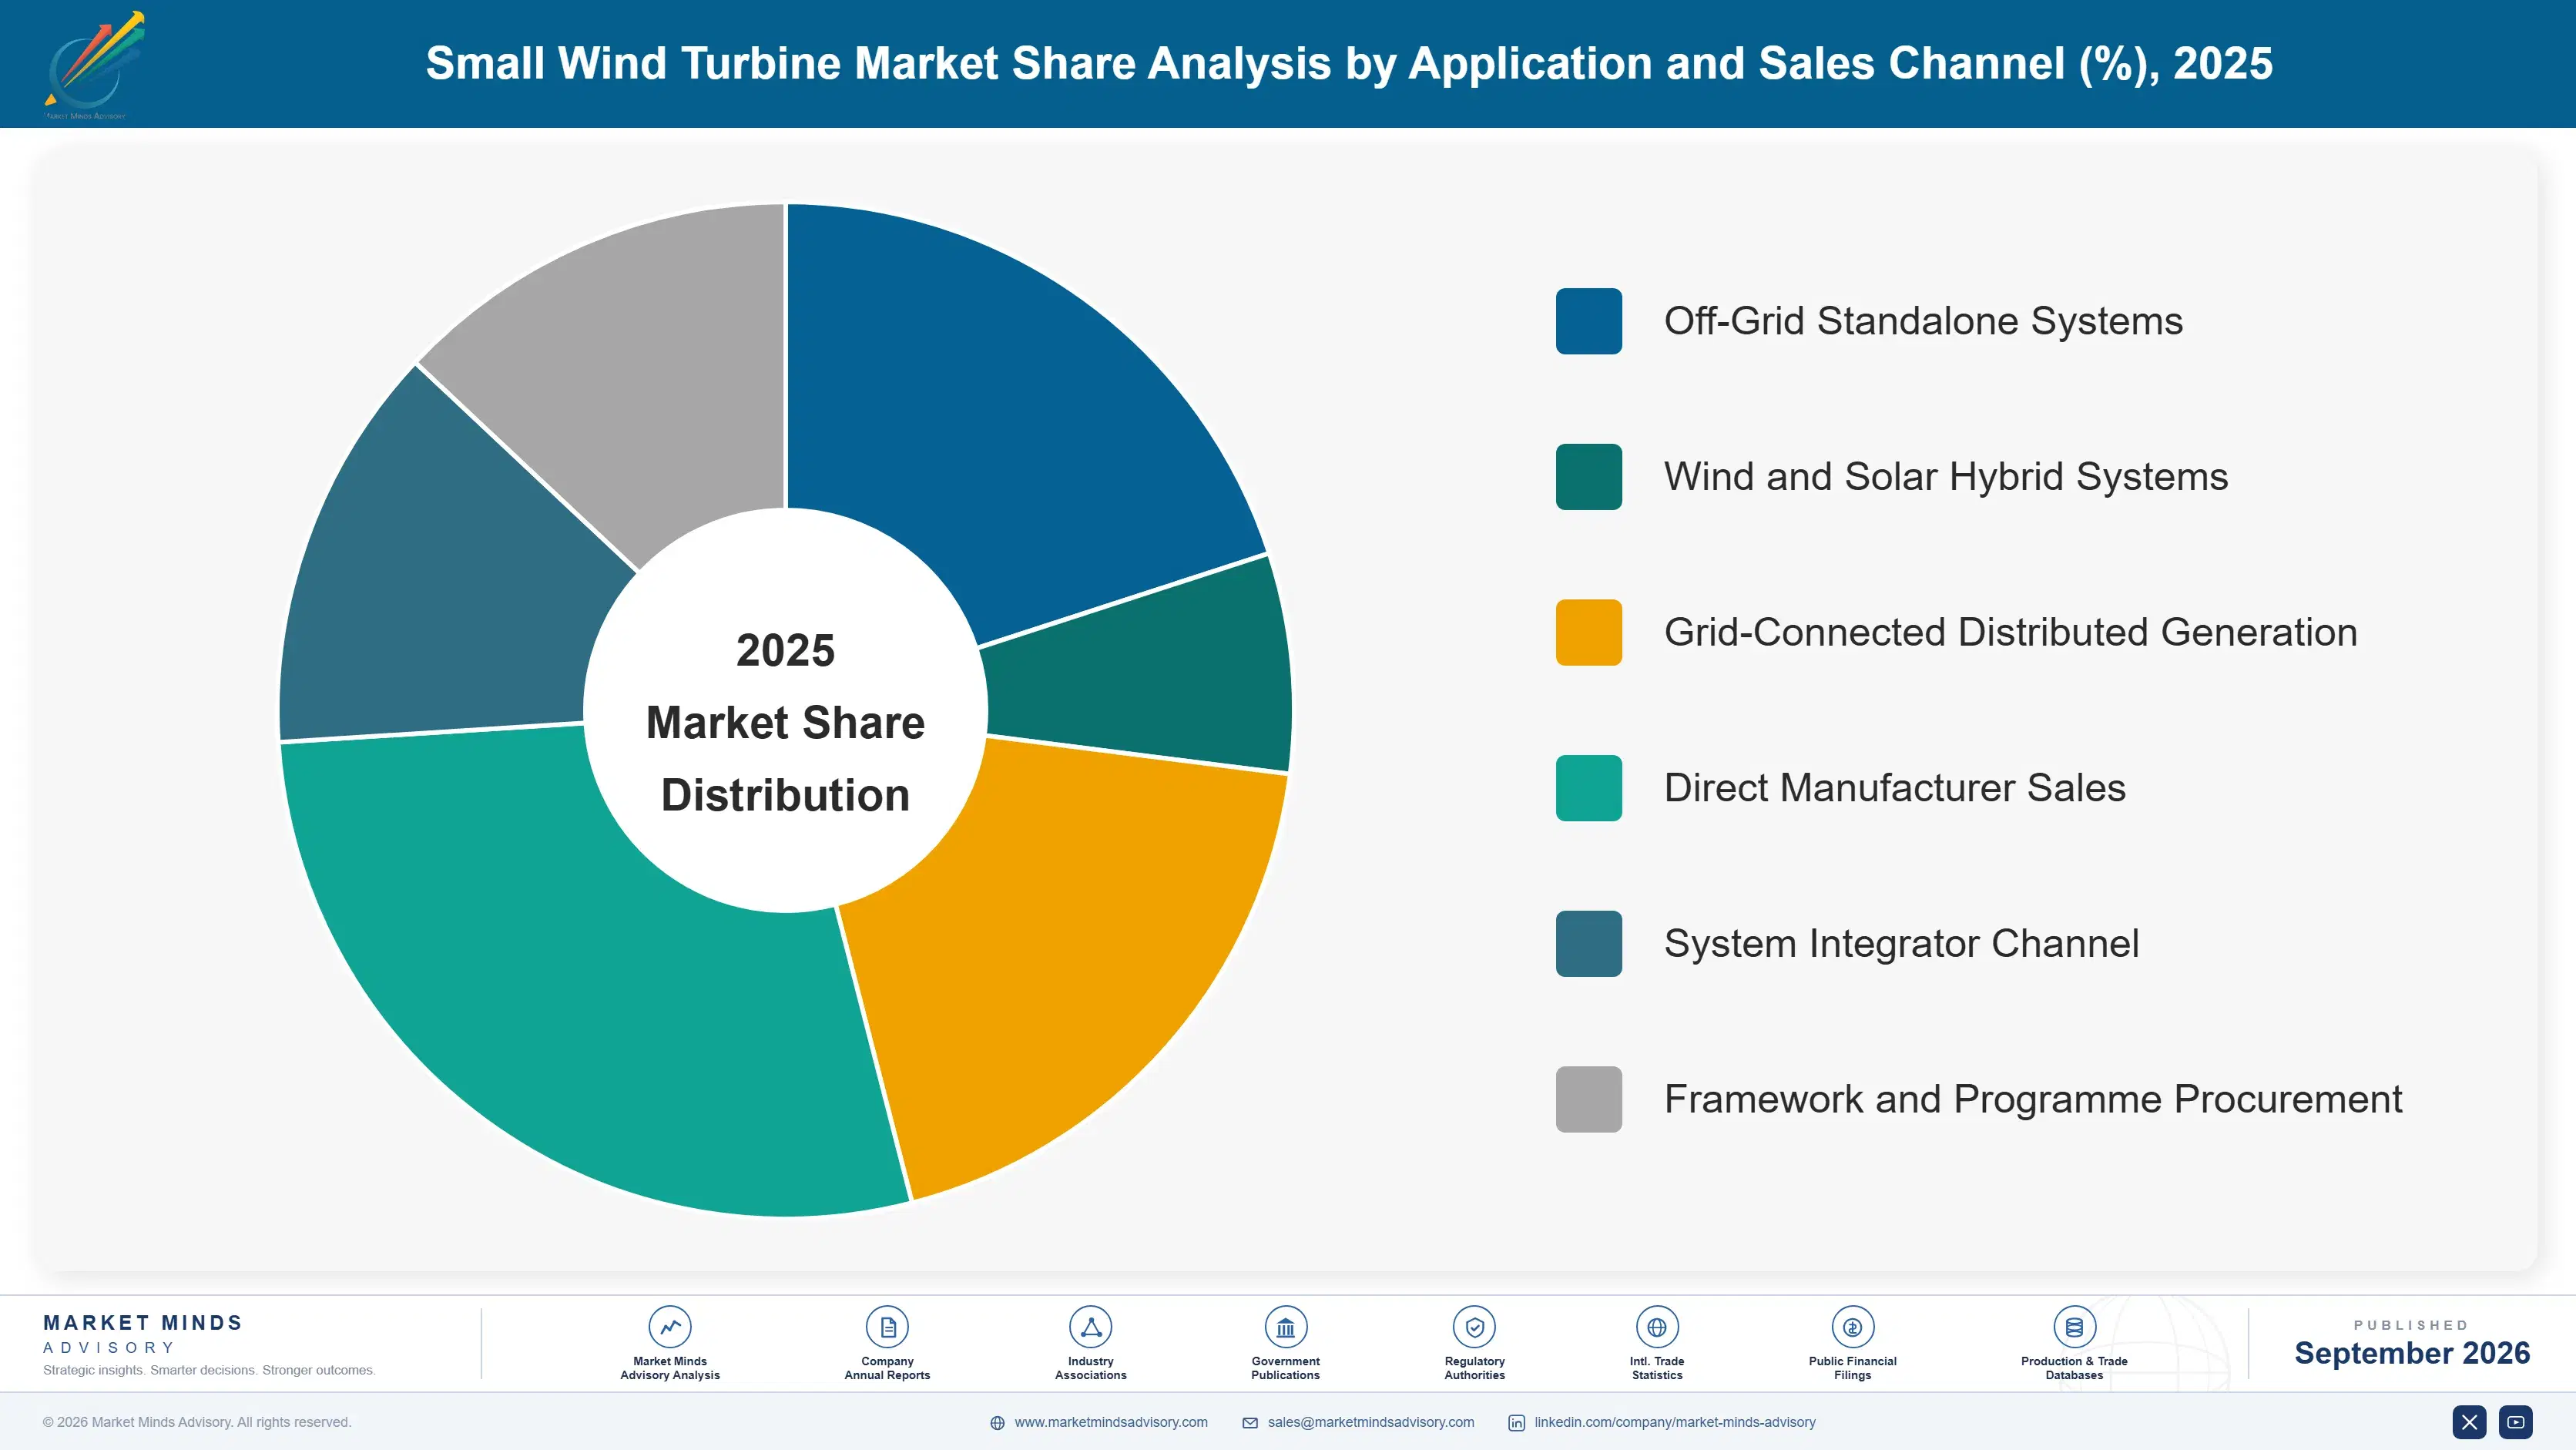Image resolution: width=2576 pixels, height=1450 pixels.
Task: Click the globe icon beside website address
Action: coord(997,1423)
